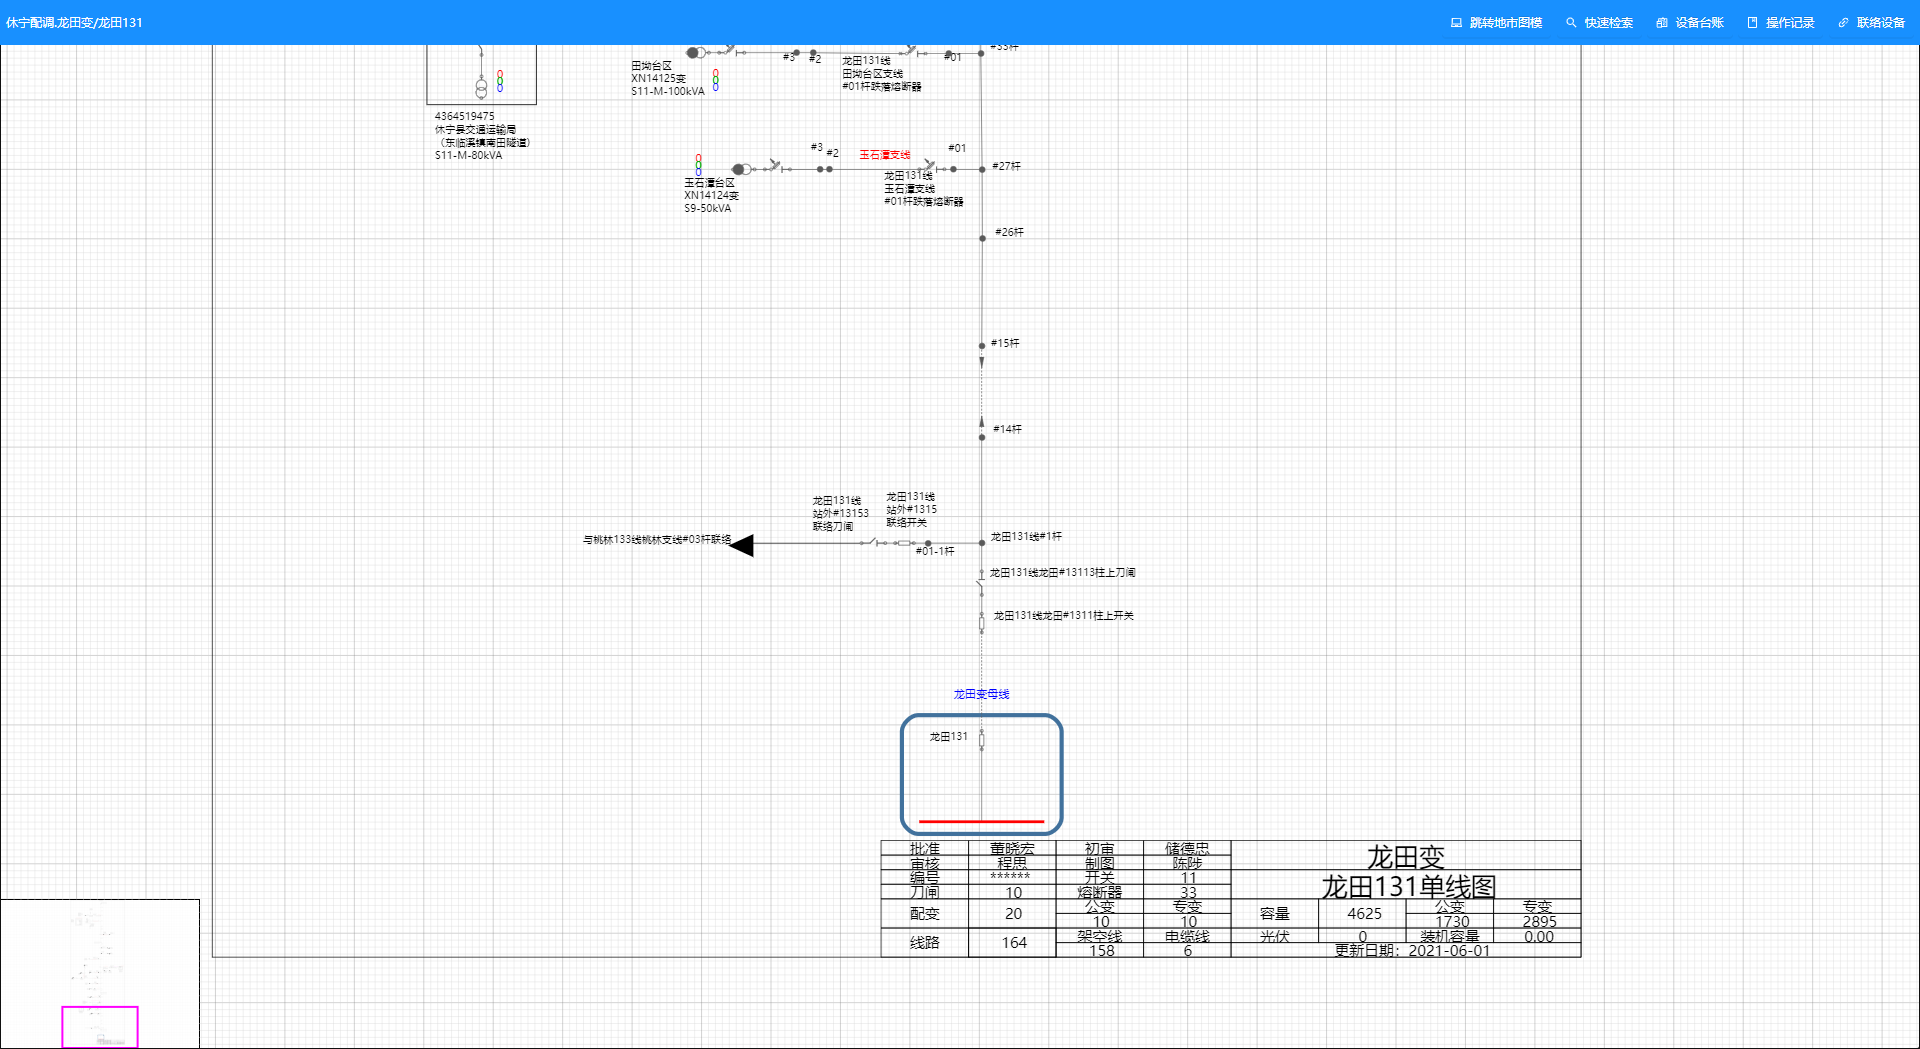Select the 龙田131 outgoing breaker symbol

coord(981,740)
